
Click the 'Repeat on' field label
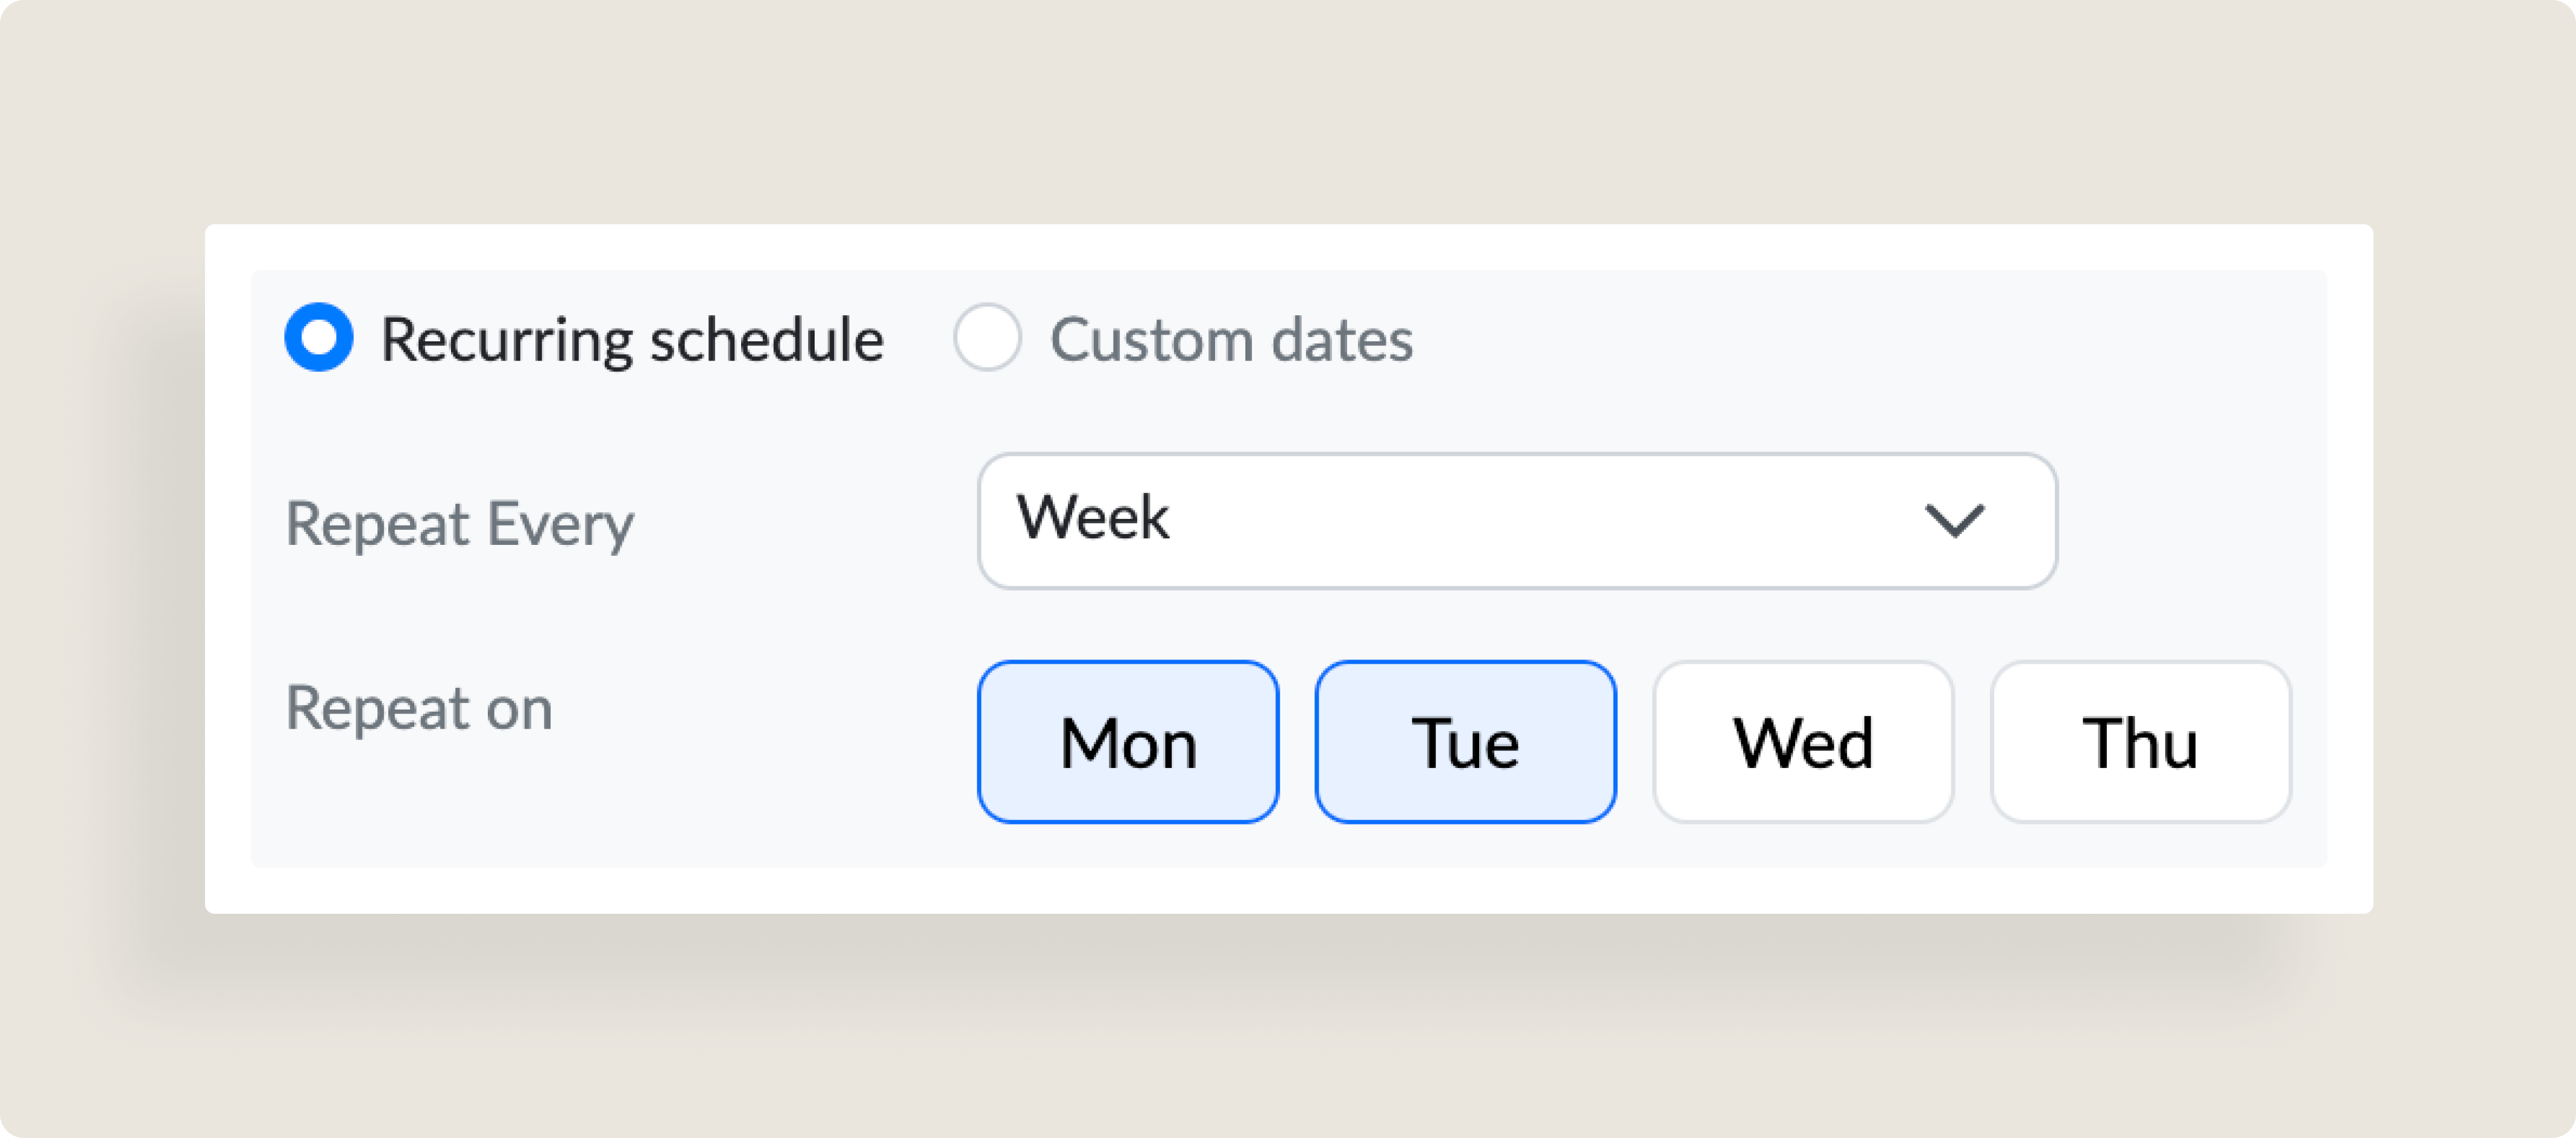418,708
